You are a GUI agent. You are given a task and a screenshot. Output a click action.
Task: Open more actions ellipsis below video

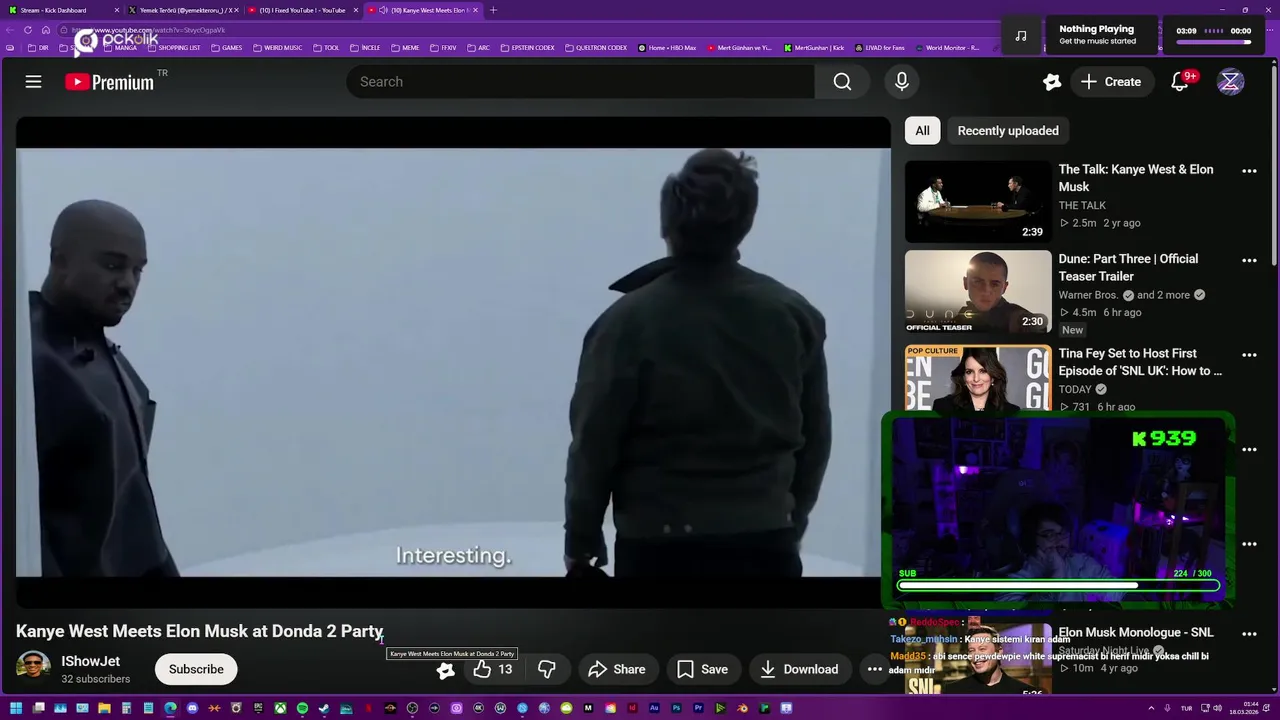[874, 669]
